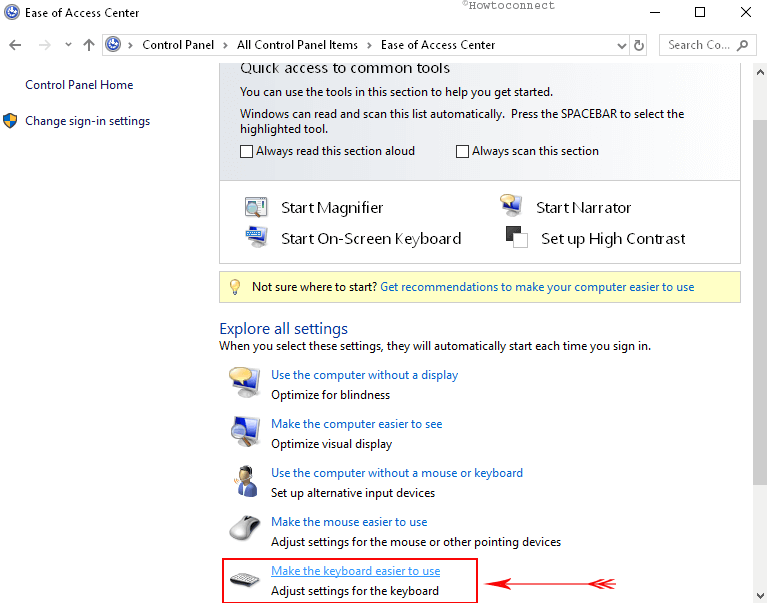Click the Narrator speech bubble icon
The height and width of the screenshot is (603, 767).
pos(511,205)
